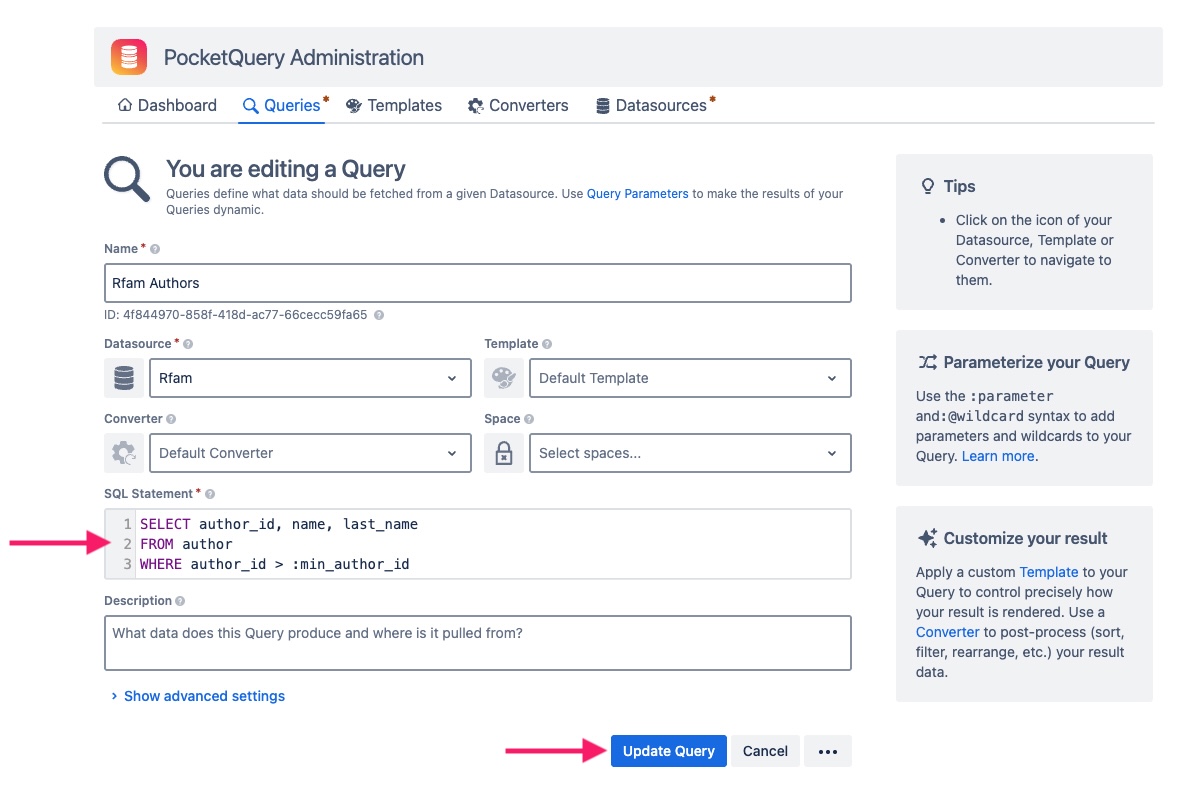Click the Update Query button
1190x790 pixels.
669,751
